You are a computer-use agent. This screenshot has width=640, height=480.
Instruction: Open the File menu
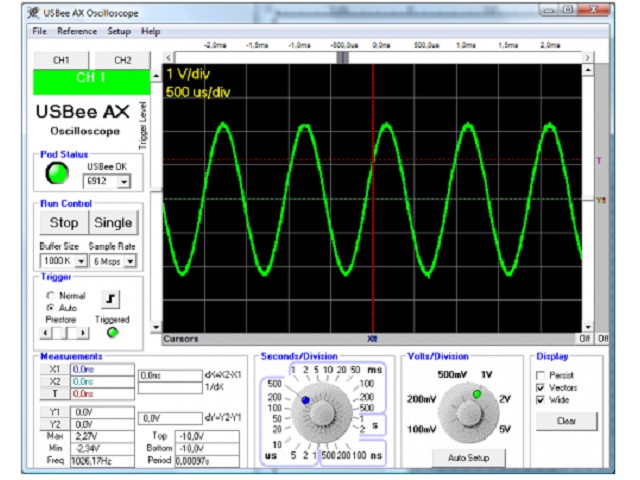pos(39,31)
